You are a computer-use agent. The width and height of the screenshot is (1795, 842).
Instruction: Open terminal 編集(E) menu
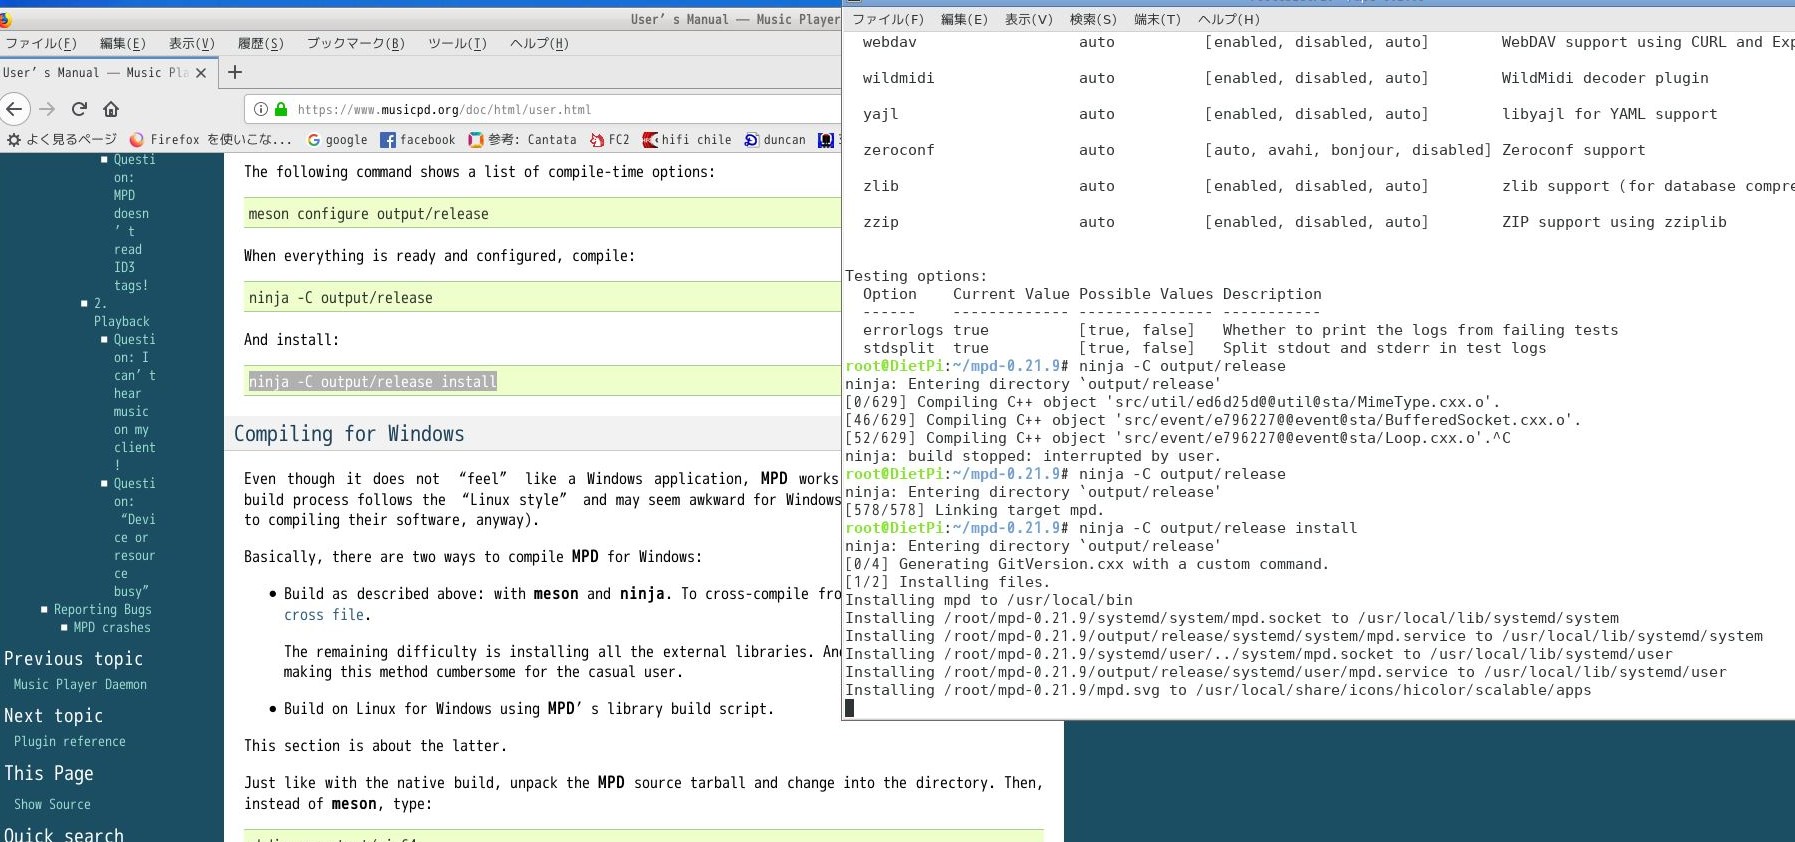point(964,19)
